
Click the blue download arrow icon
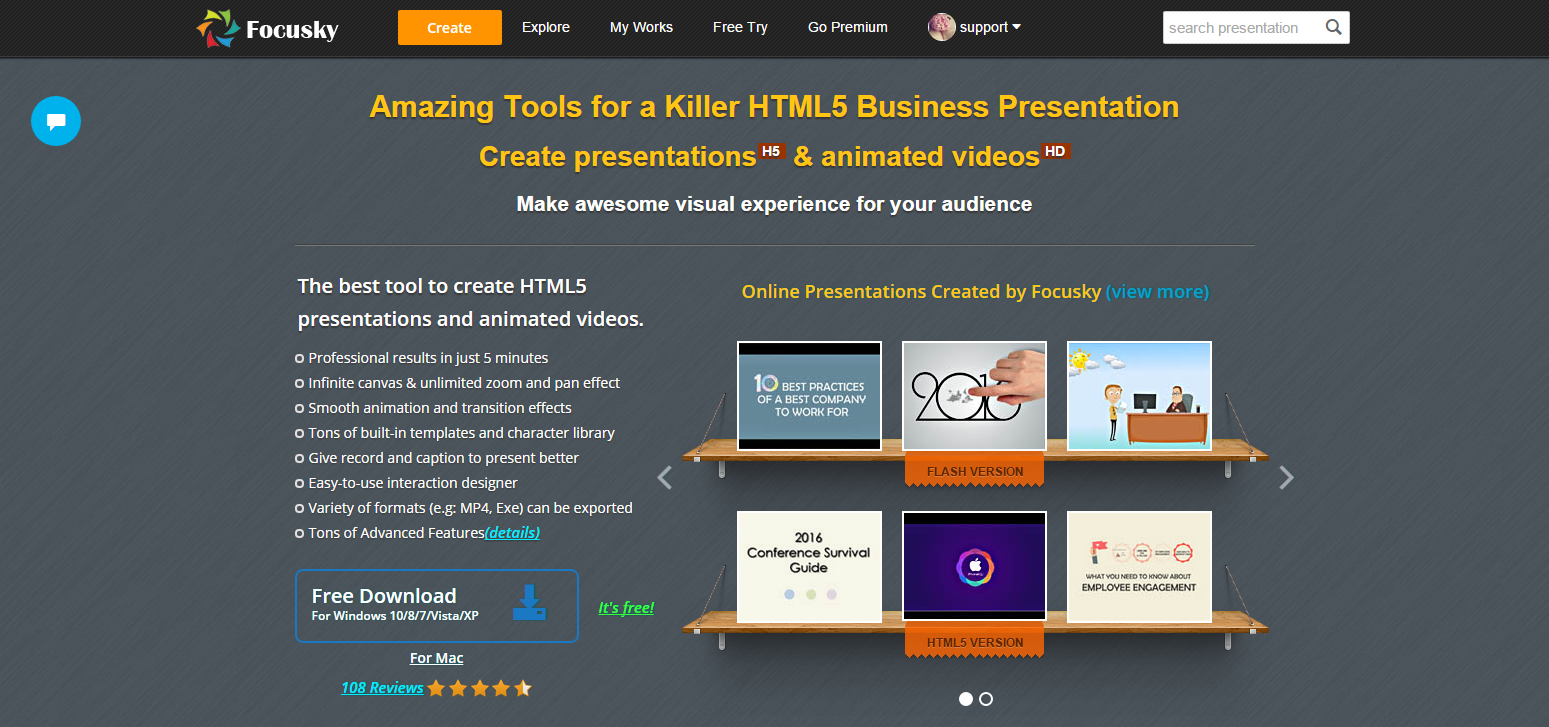(529, 603)
